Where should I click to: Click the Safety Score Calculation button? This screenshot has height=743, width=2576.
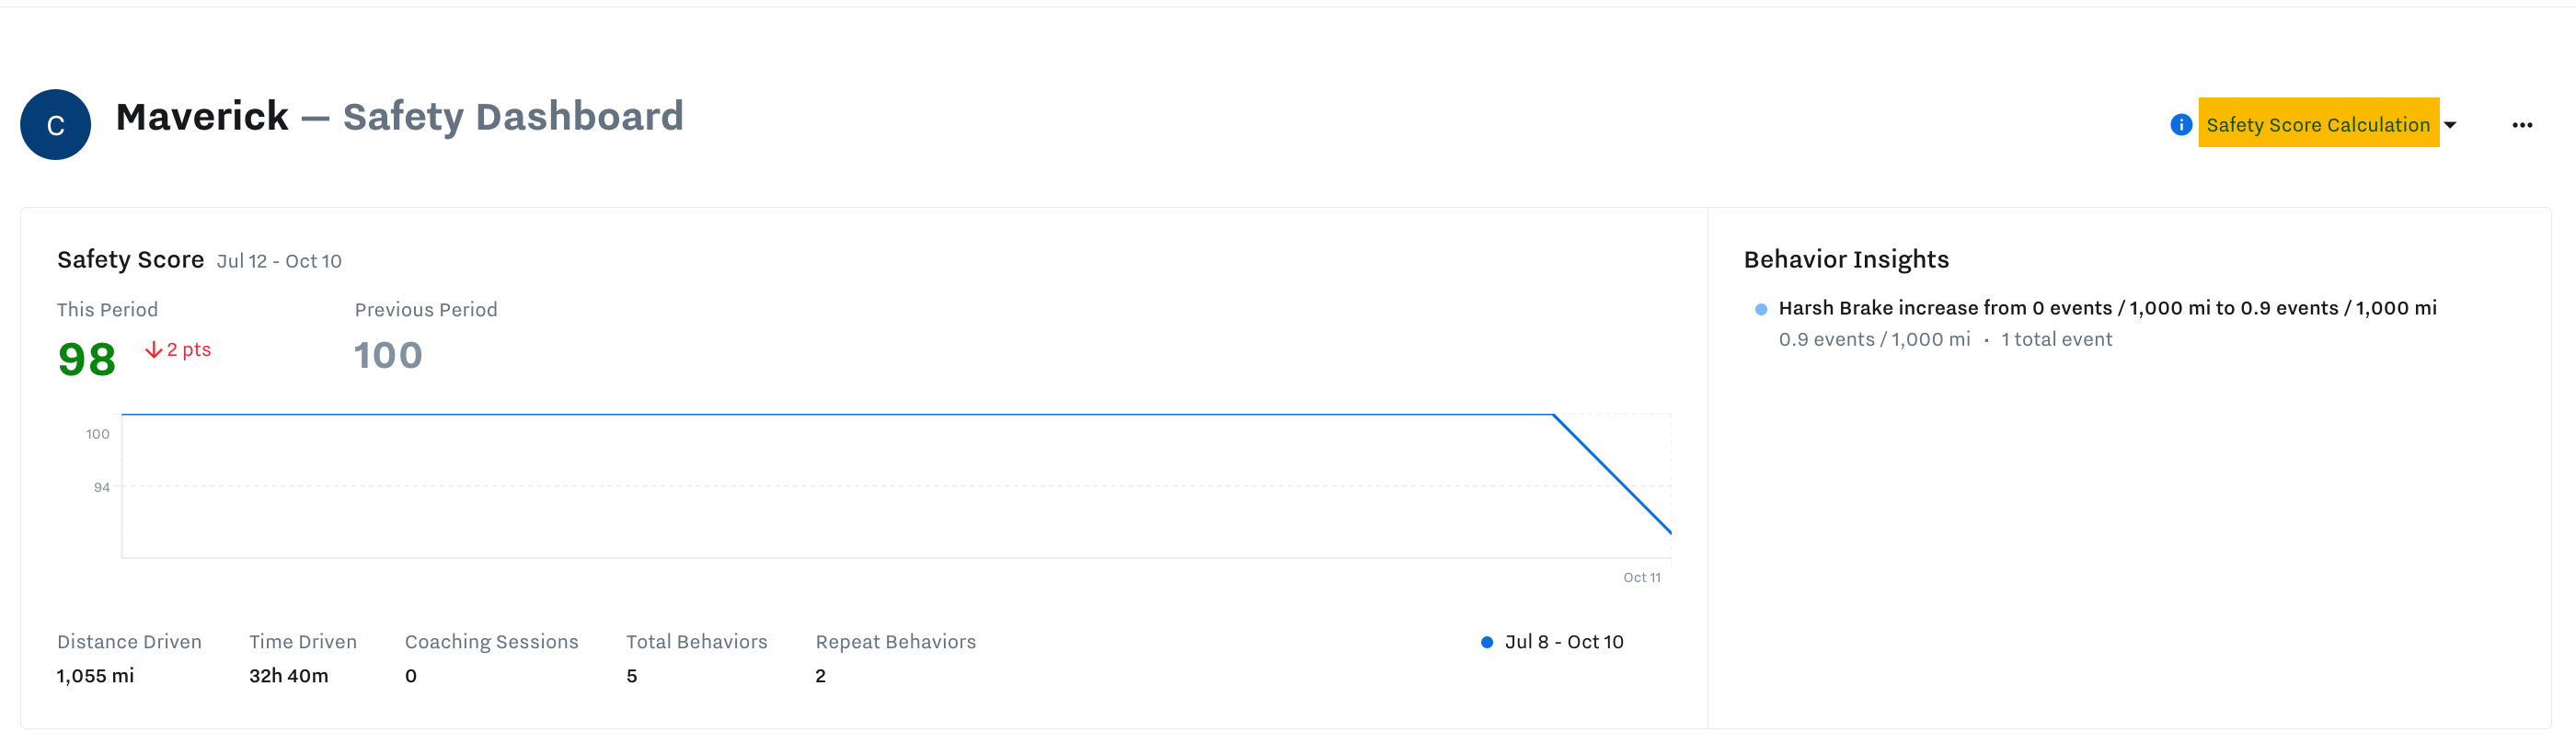(x=2318, y=124)
